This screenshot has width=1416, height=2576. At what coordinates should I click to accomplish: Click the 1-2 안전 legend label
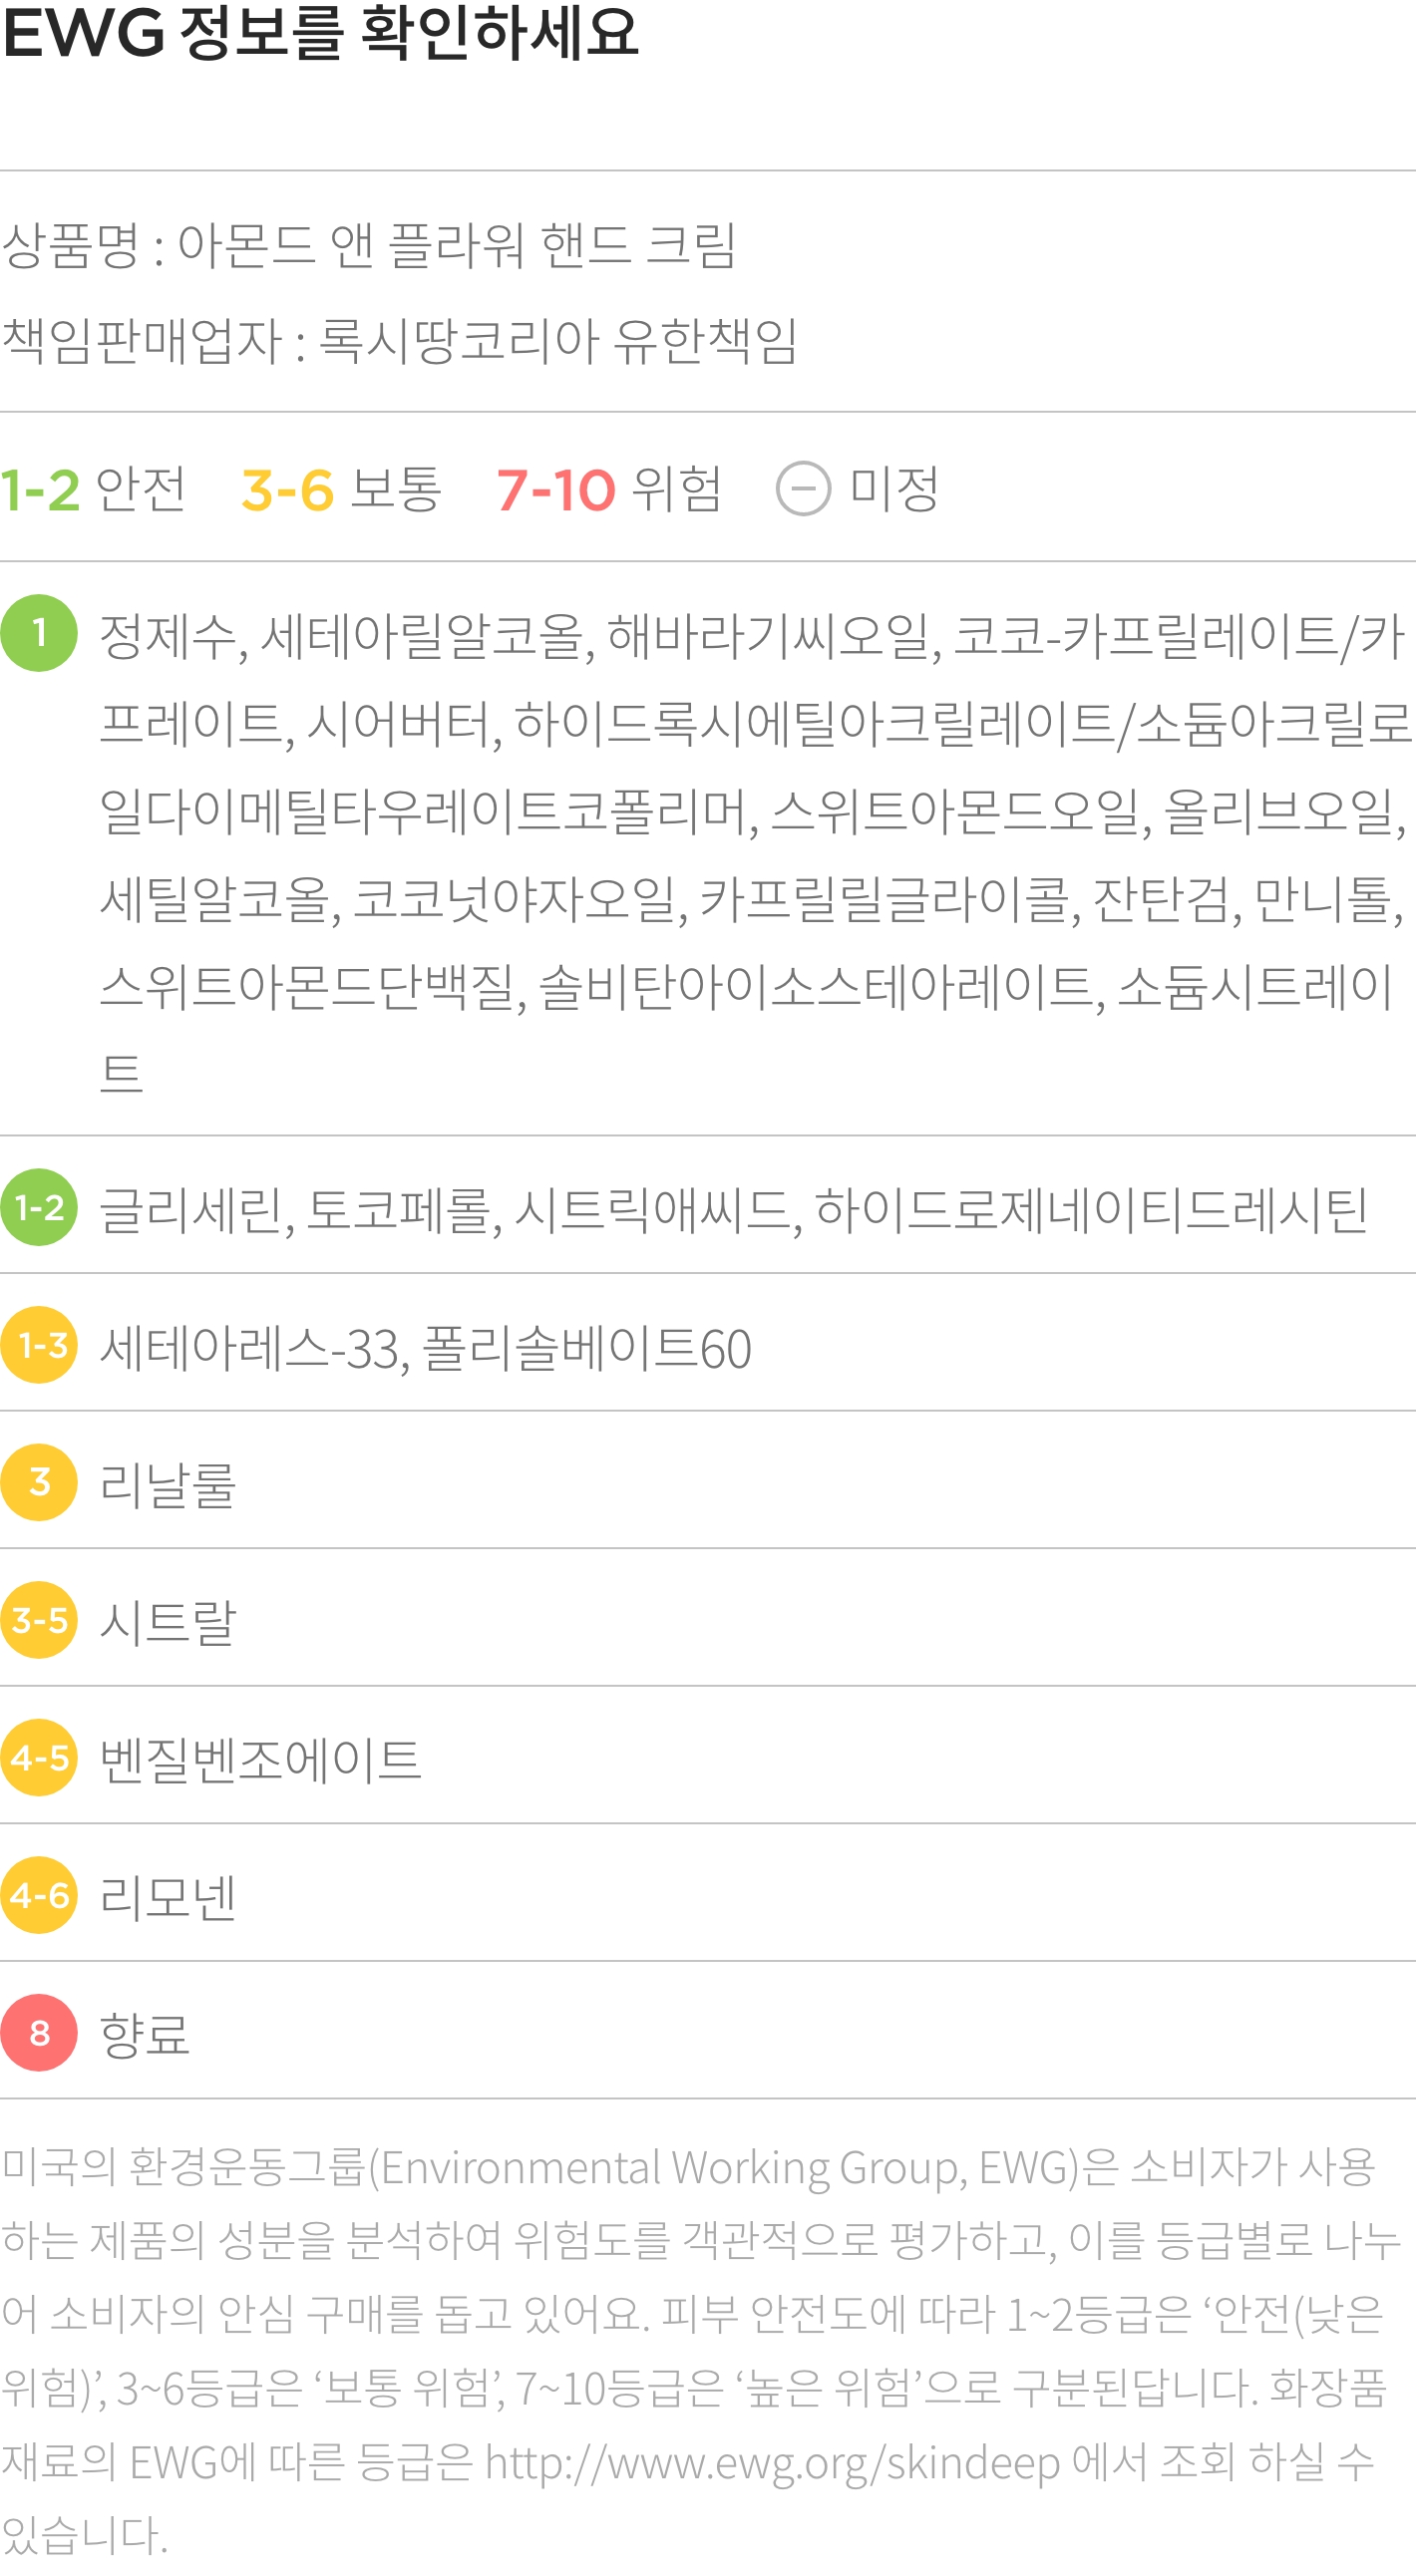[x=93, y=489]
